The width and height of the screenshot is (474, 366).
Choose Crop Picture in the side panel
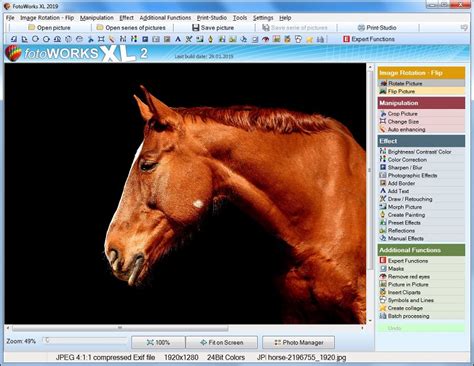point(421,114)
